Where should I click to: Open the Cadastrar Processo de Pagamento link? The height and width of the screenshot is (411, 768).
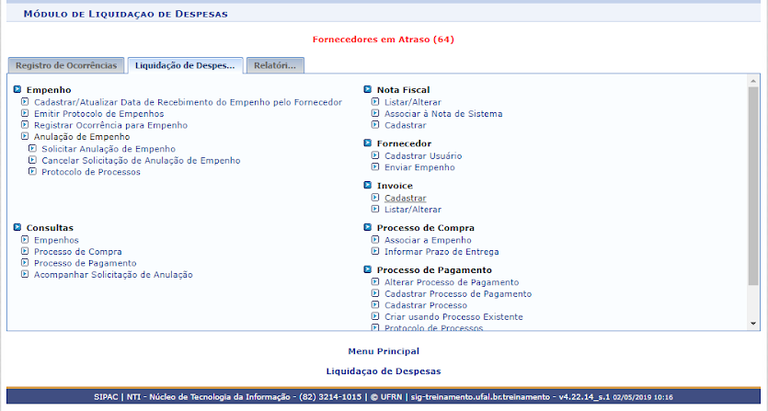tap(458, 294)
